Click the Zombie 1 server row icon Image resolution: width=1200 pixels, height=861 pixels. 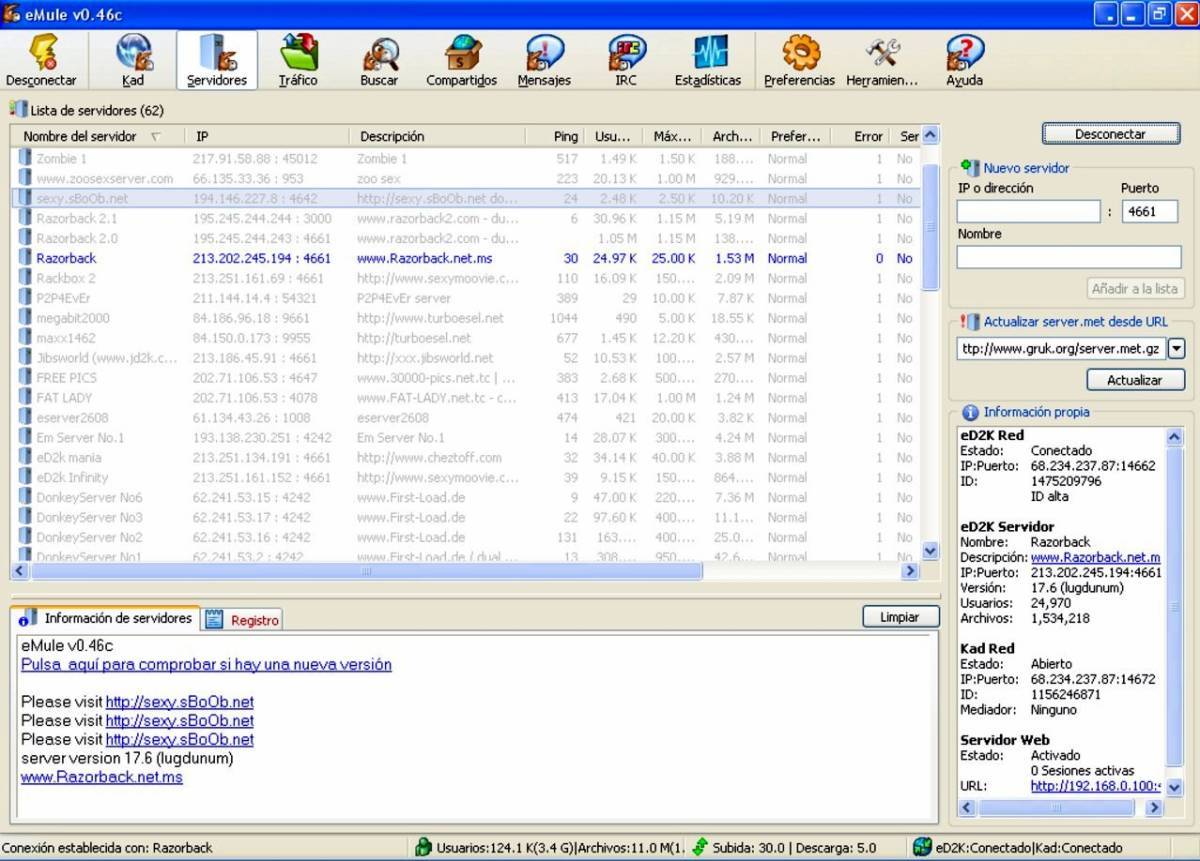[x=25, y=158]
